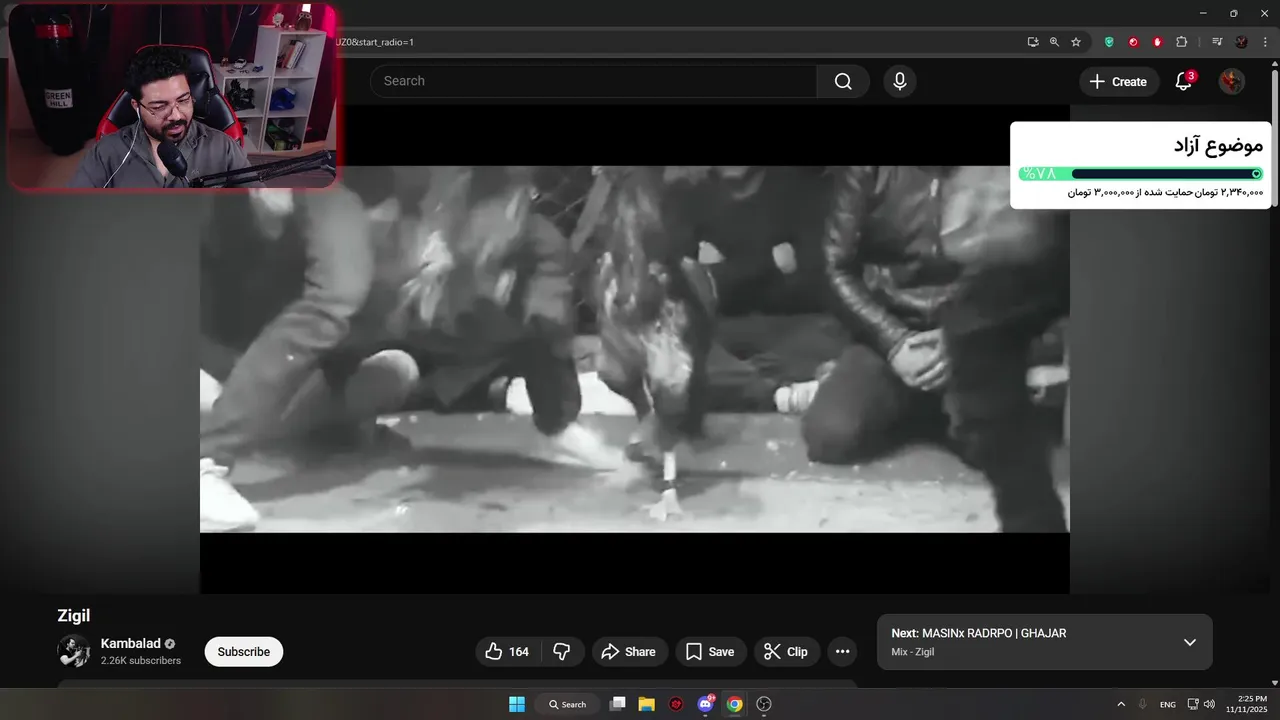This screenshot has width=1280, height=720.
Task: Open Chrome three-dot menu
Action: (x=1265, y=42)
